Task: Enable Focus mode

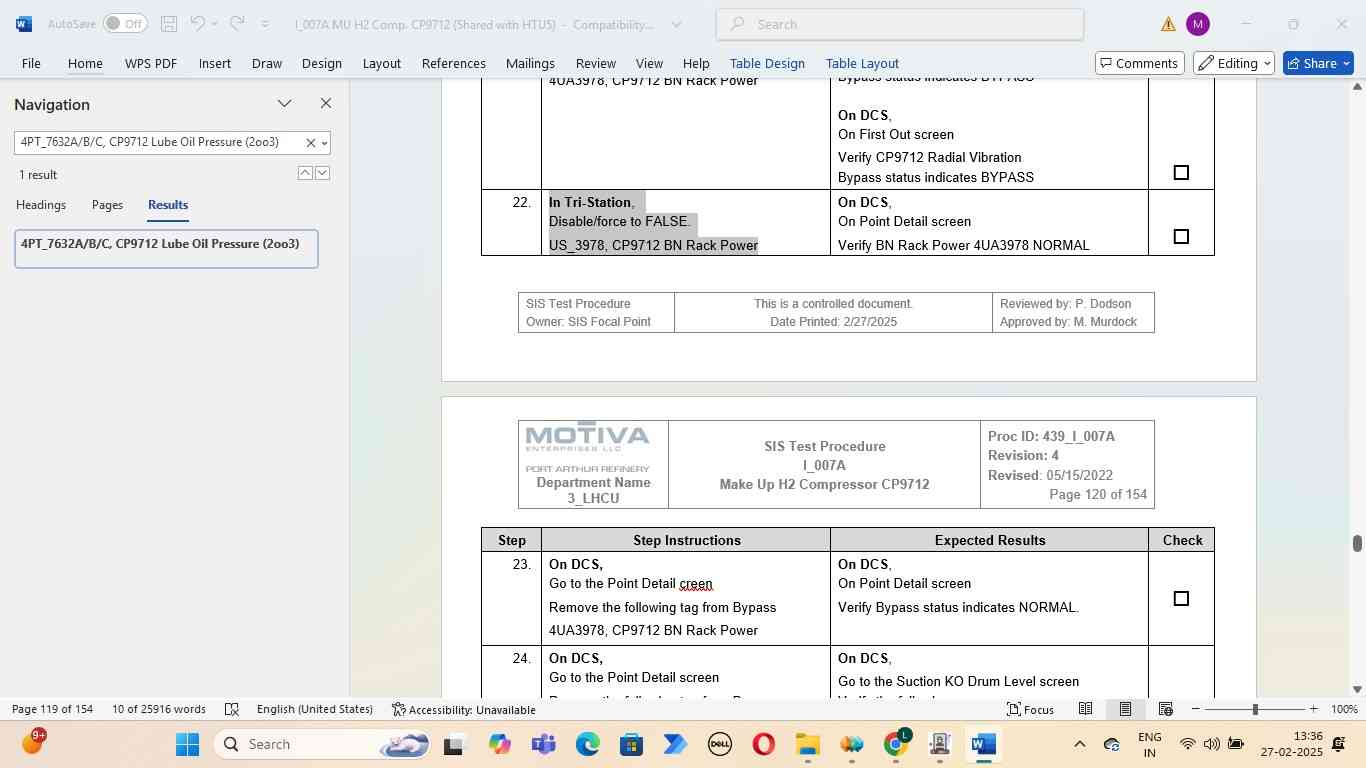Action: [x=1030, y=709]
